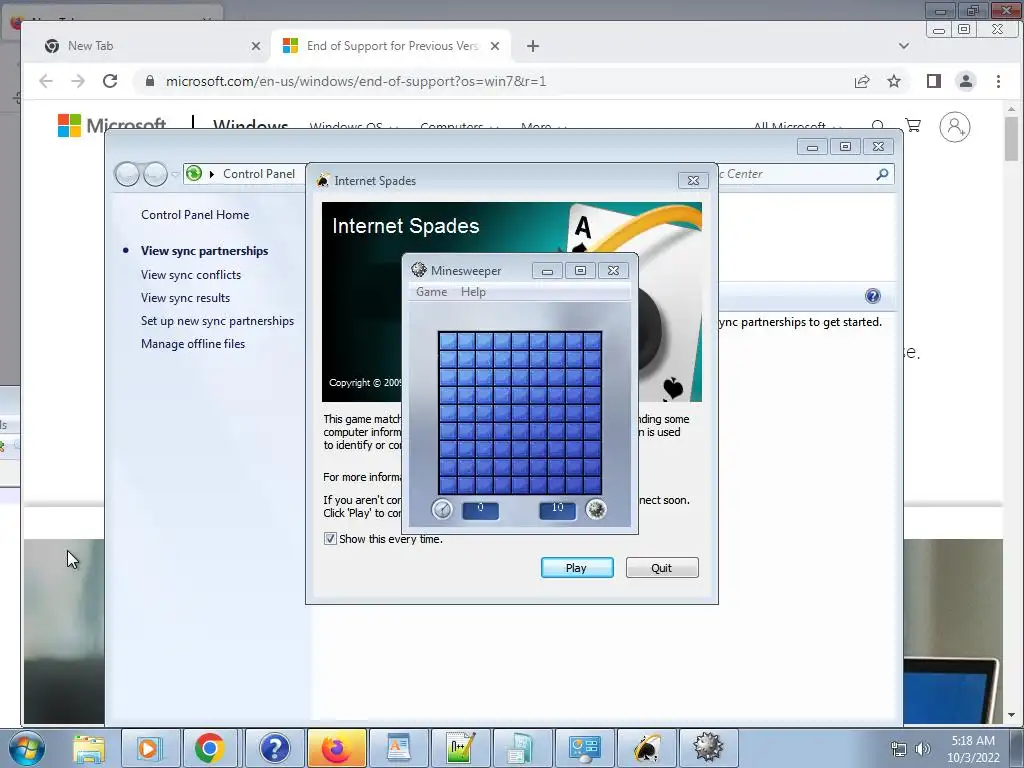Share this page icon in Chrome
The height and width of the screenshot is (768, 1024).
click(x=862, y=81)
